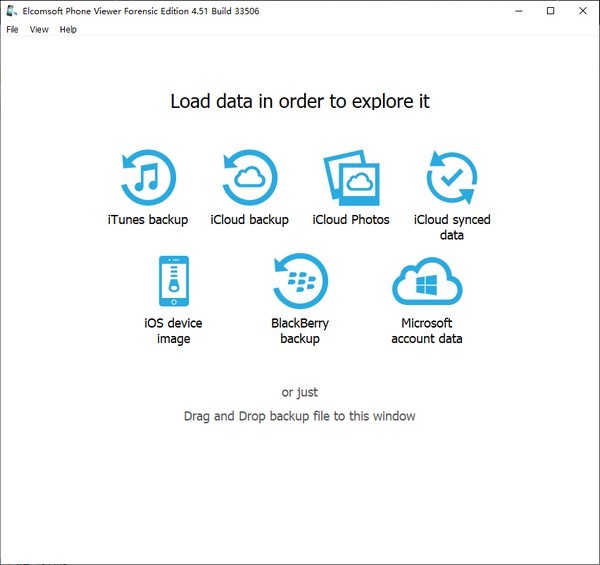
Task: Click the "Microsoft account data" label
Action: tap(427, 331)
